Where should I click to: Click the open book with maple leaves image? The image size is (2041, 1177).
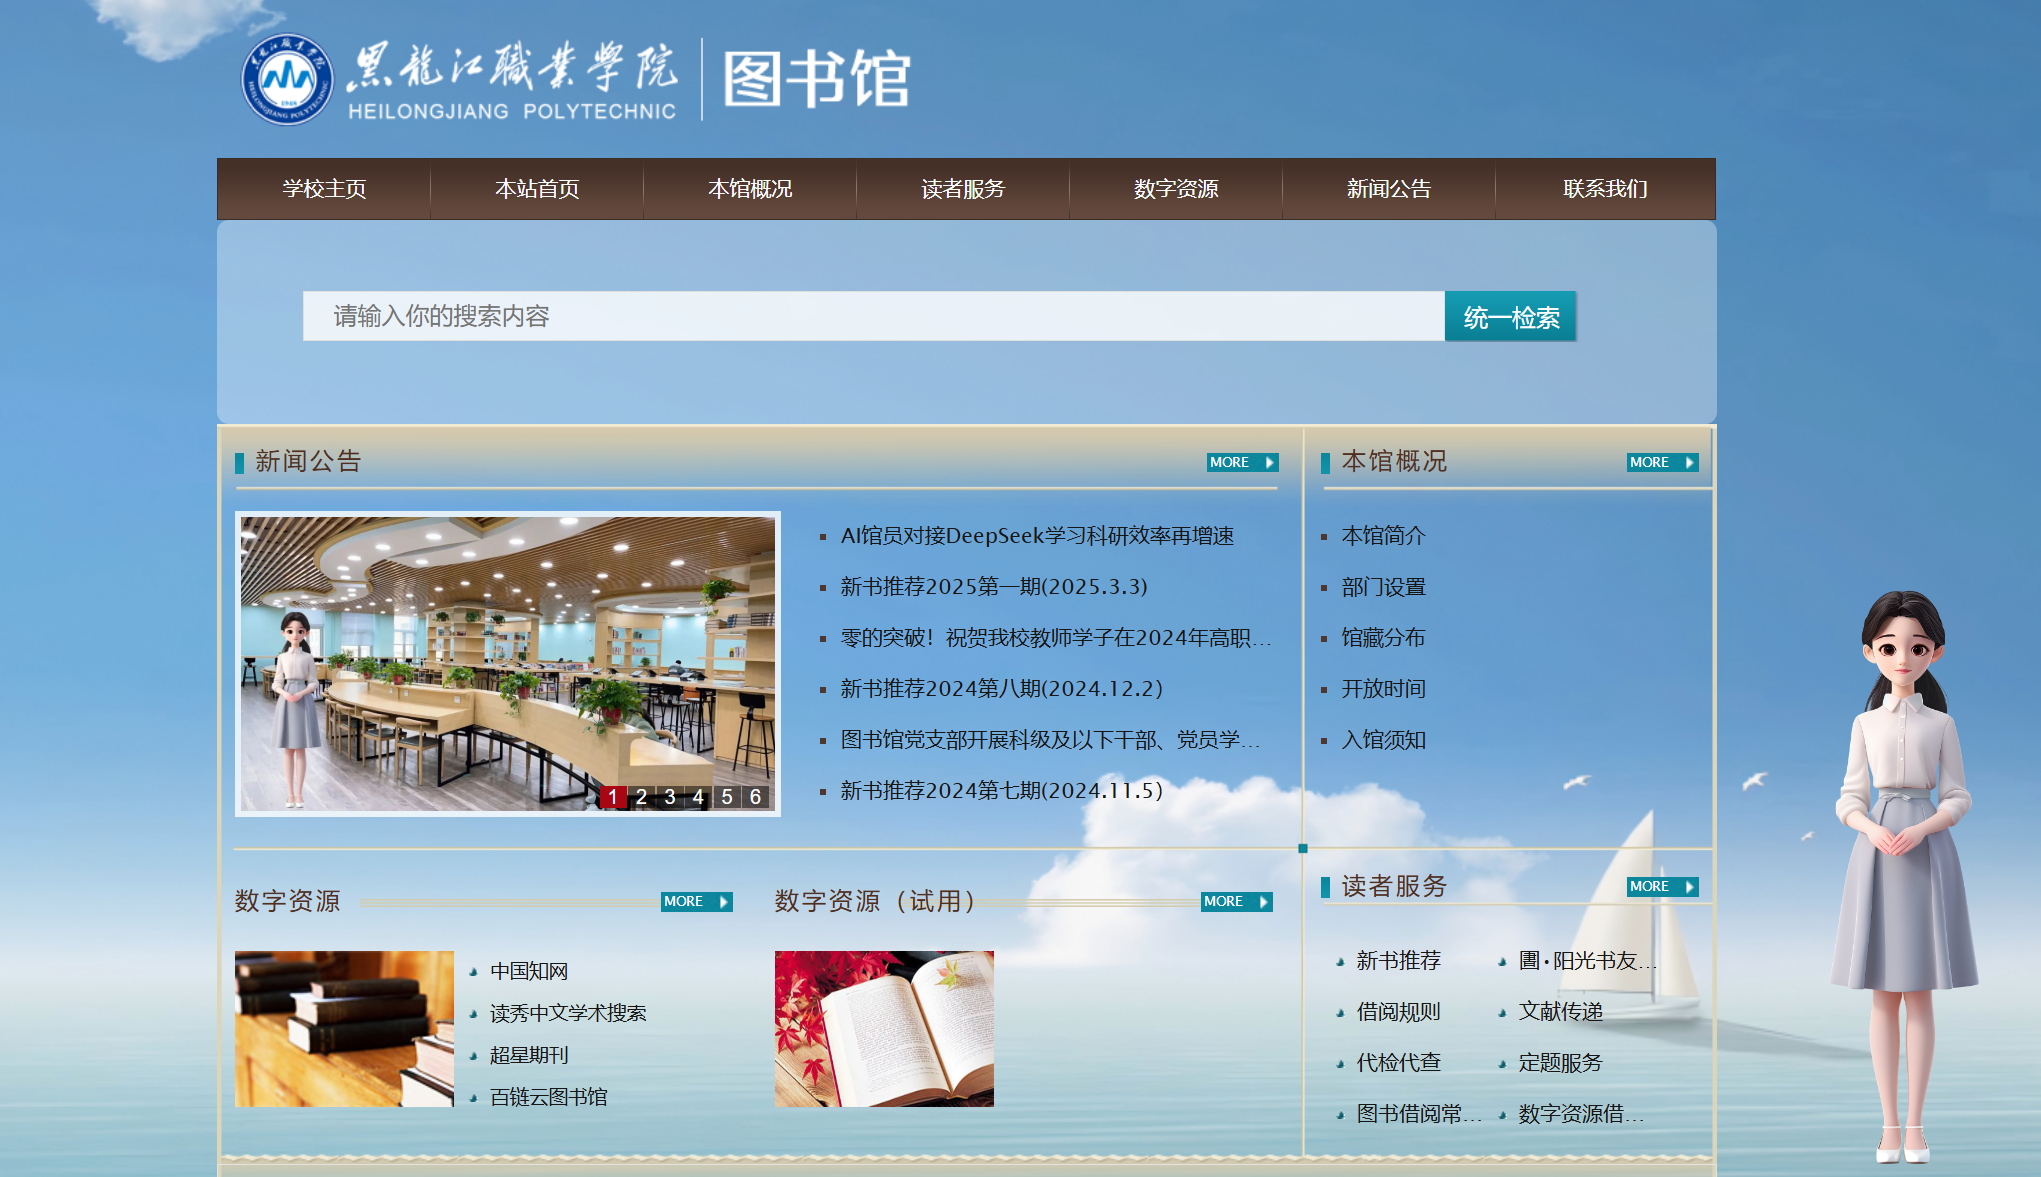tap(884, 1028)
